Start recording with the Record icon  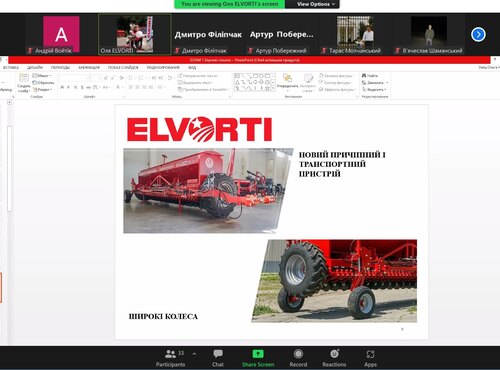click(x=298, y=354)
